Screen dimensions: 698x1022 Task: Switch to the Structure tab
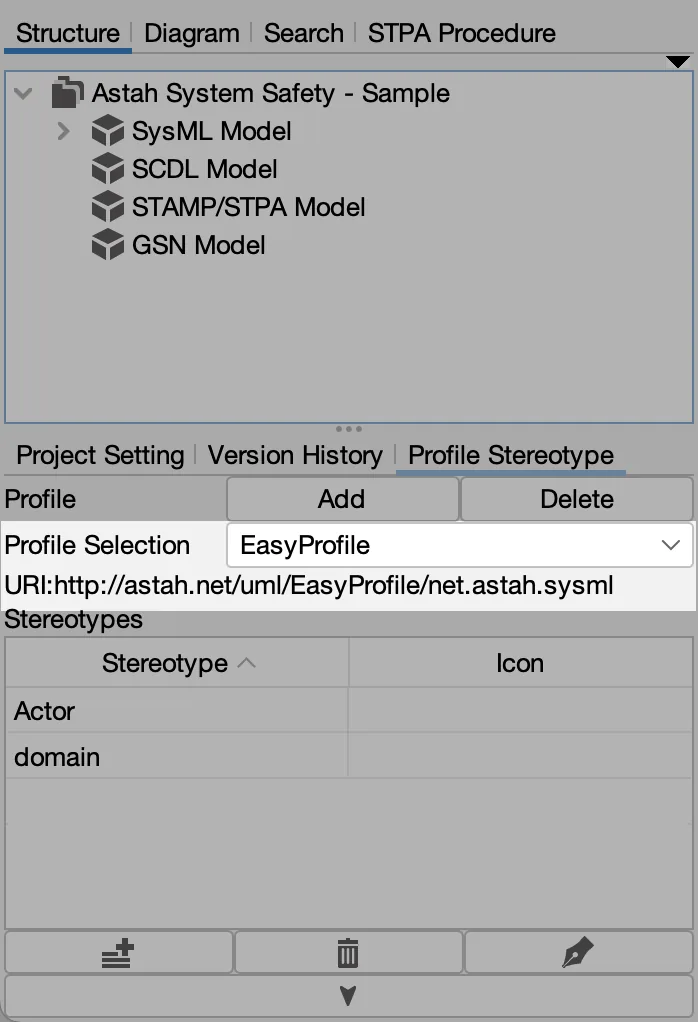click(68, 33)
